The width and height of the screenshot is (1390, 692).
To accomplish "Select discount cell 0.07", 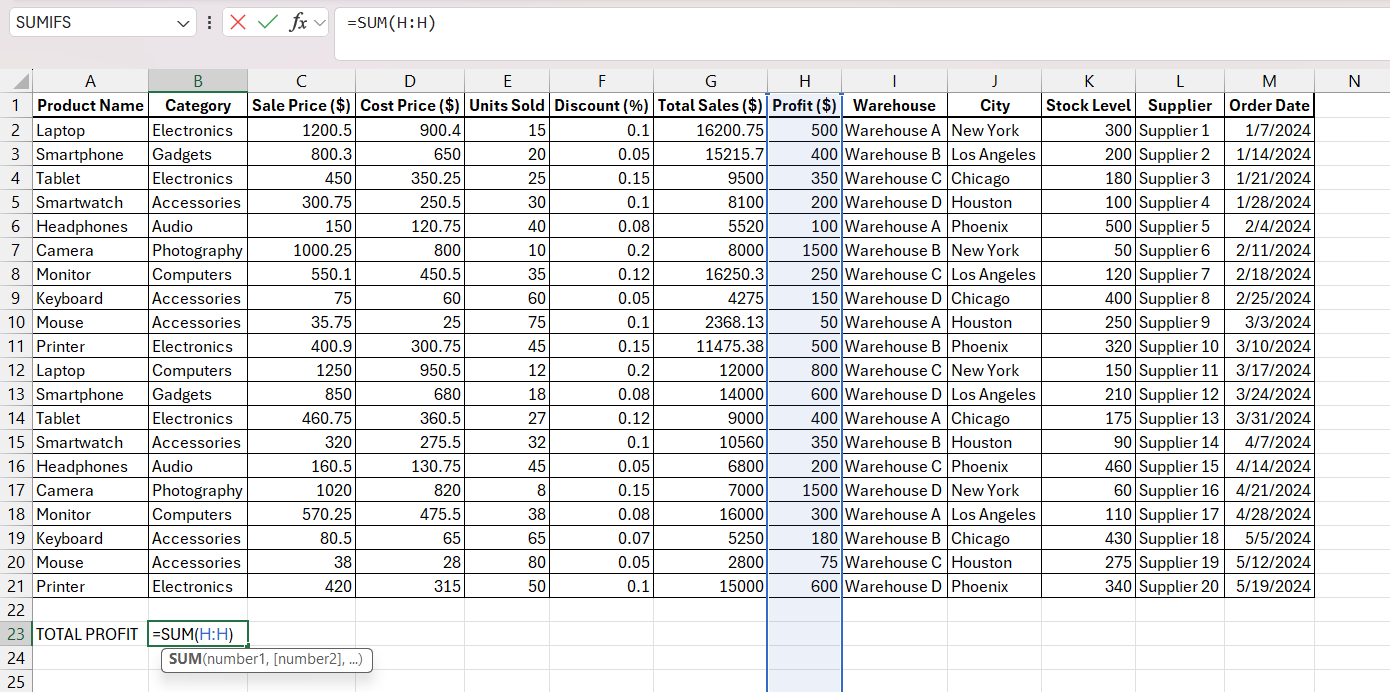I will [601, 538].
